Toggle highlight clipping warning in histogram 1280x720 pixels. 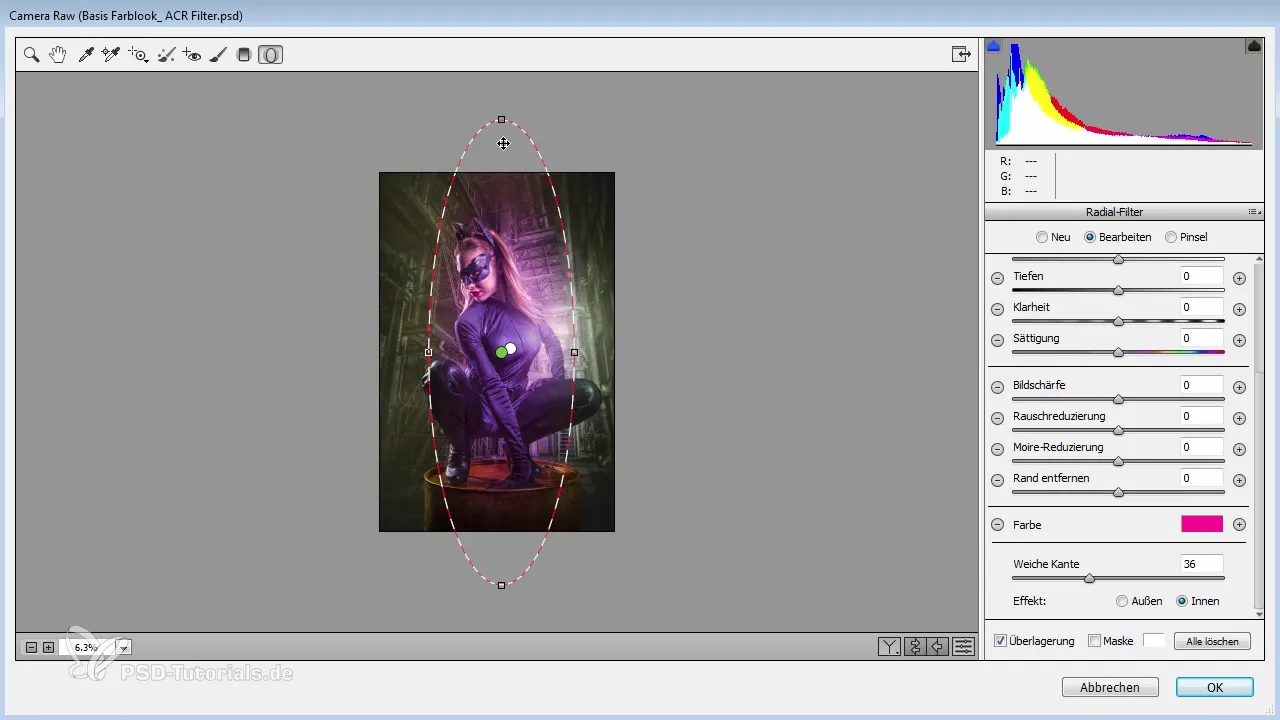[x=1253, y=46]
